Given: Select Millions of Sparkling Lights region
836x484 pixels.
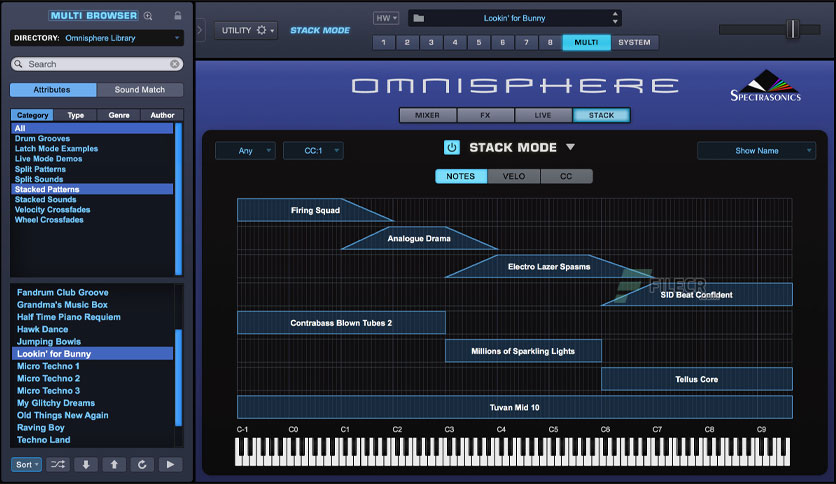Looking at the screenshot, I should click(x=523, y=351).
